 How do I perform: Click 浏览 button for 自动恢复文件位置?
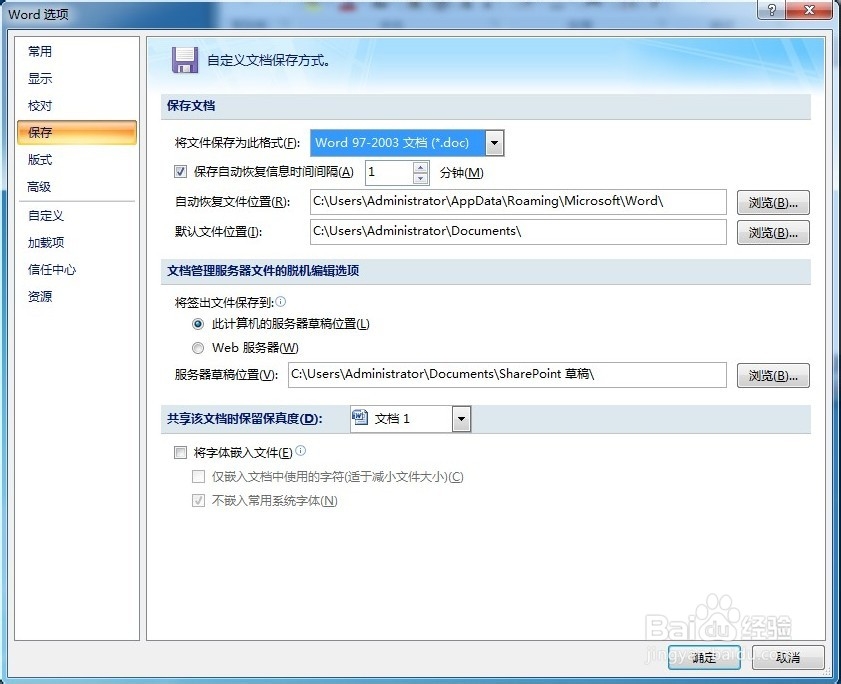(773, 202)
